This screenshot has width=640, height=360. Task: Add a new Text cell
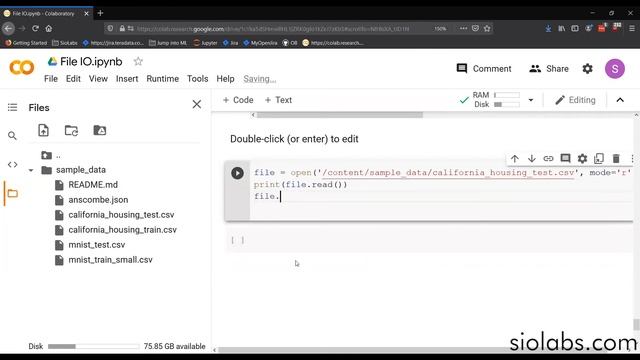(278, 100)
